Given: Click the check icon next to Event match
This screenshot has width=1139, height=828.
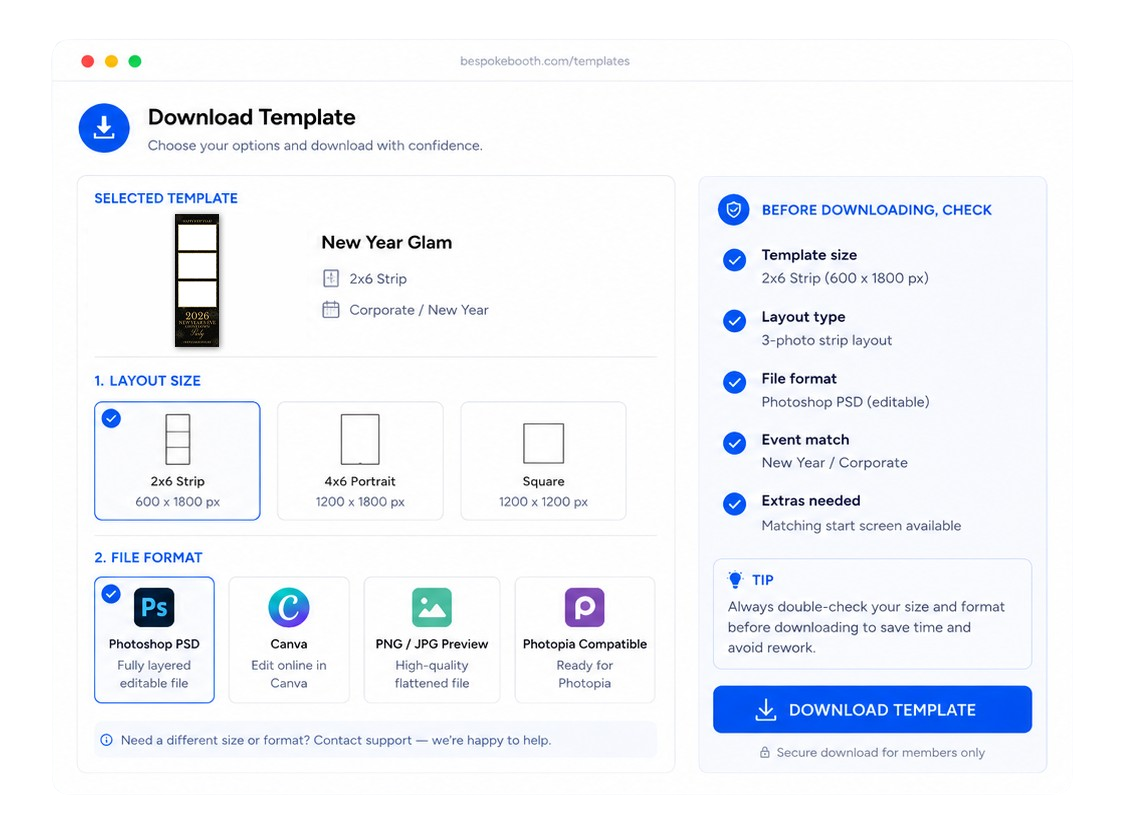Looking at the screenshot, I should pos(734,443).
